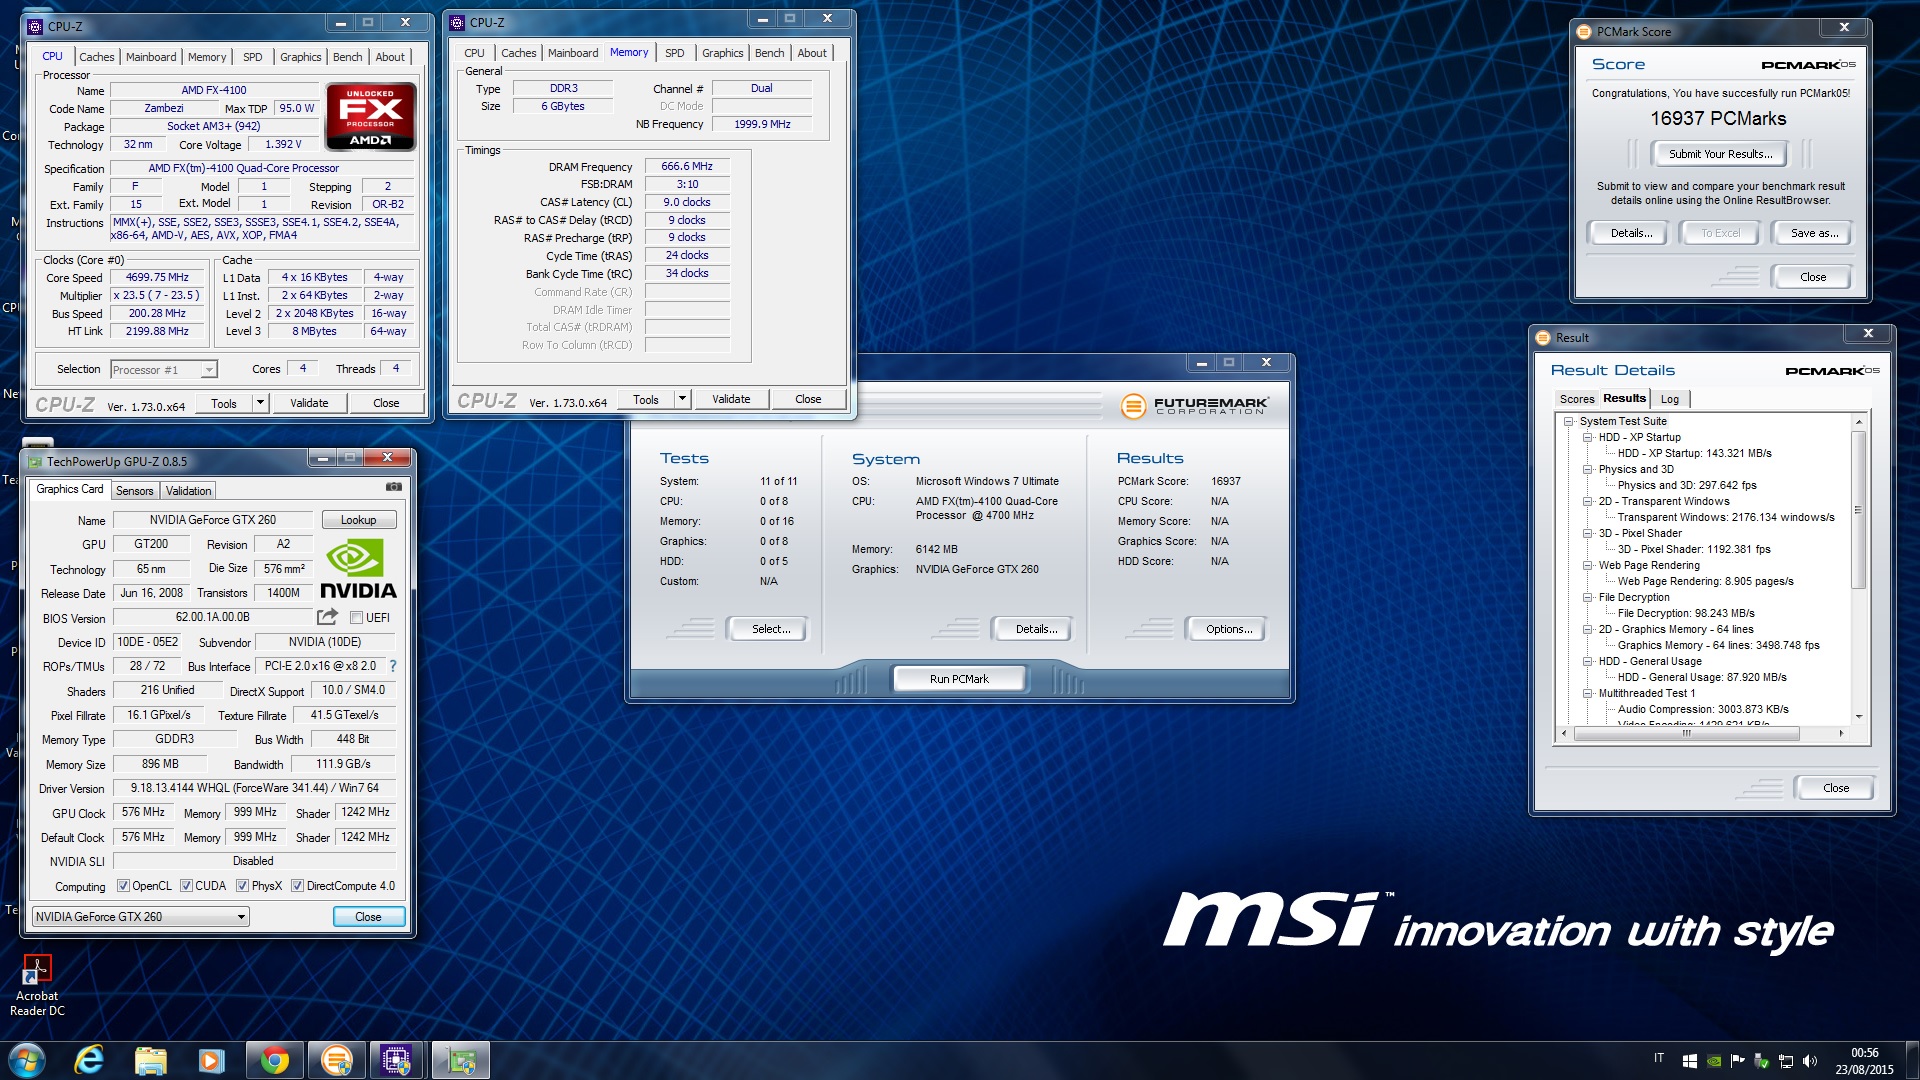
Task: Switch to Validation tab in GPU-Z
Action: point(188,491)
